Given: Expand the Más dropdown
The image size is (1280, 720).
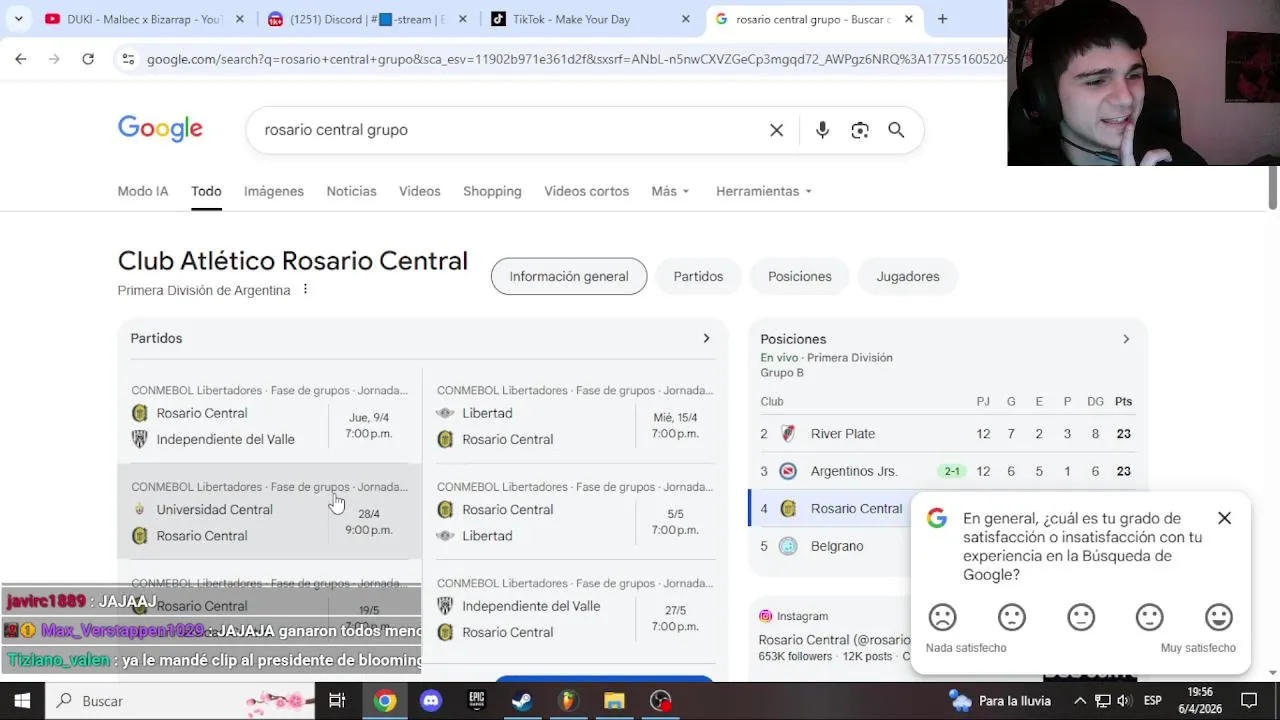Looking at the screenshot, I should (x=670, y=191).
